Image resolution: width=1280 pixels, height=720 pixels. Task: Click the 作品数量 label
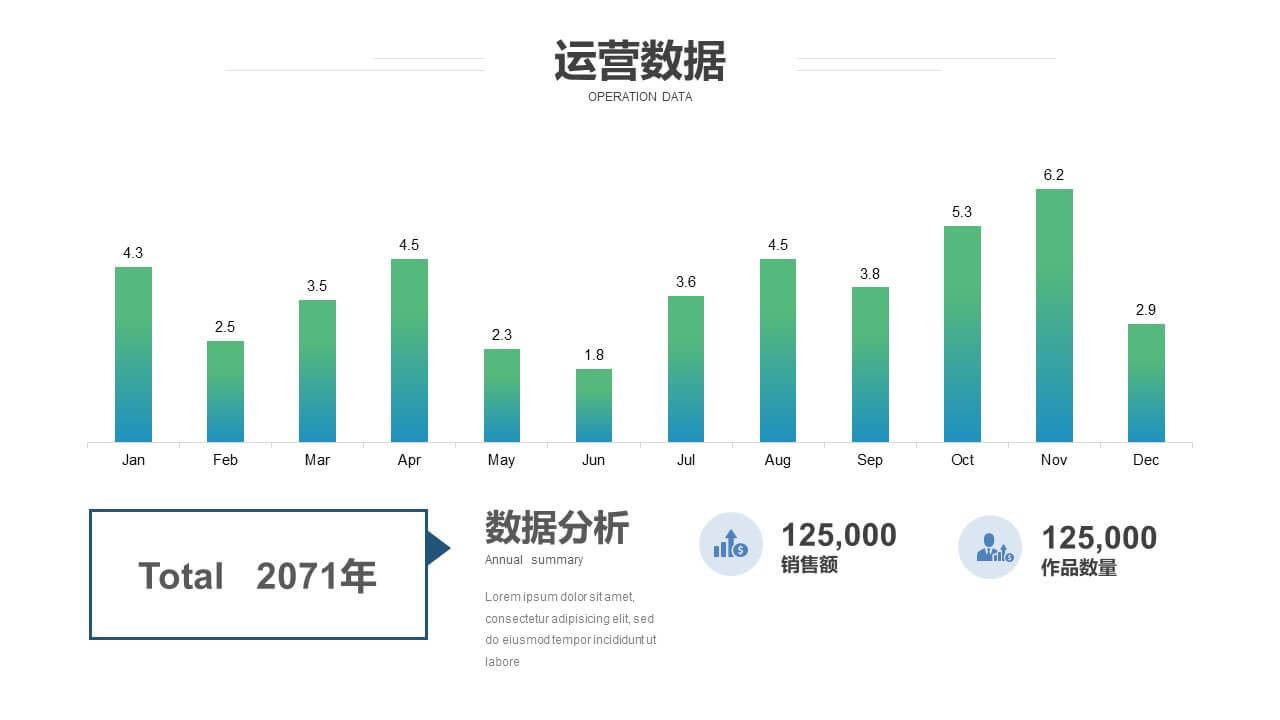1079,568
